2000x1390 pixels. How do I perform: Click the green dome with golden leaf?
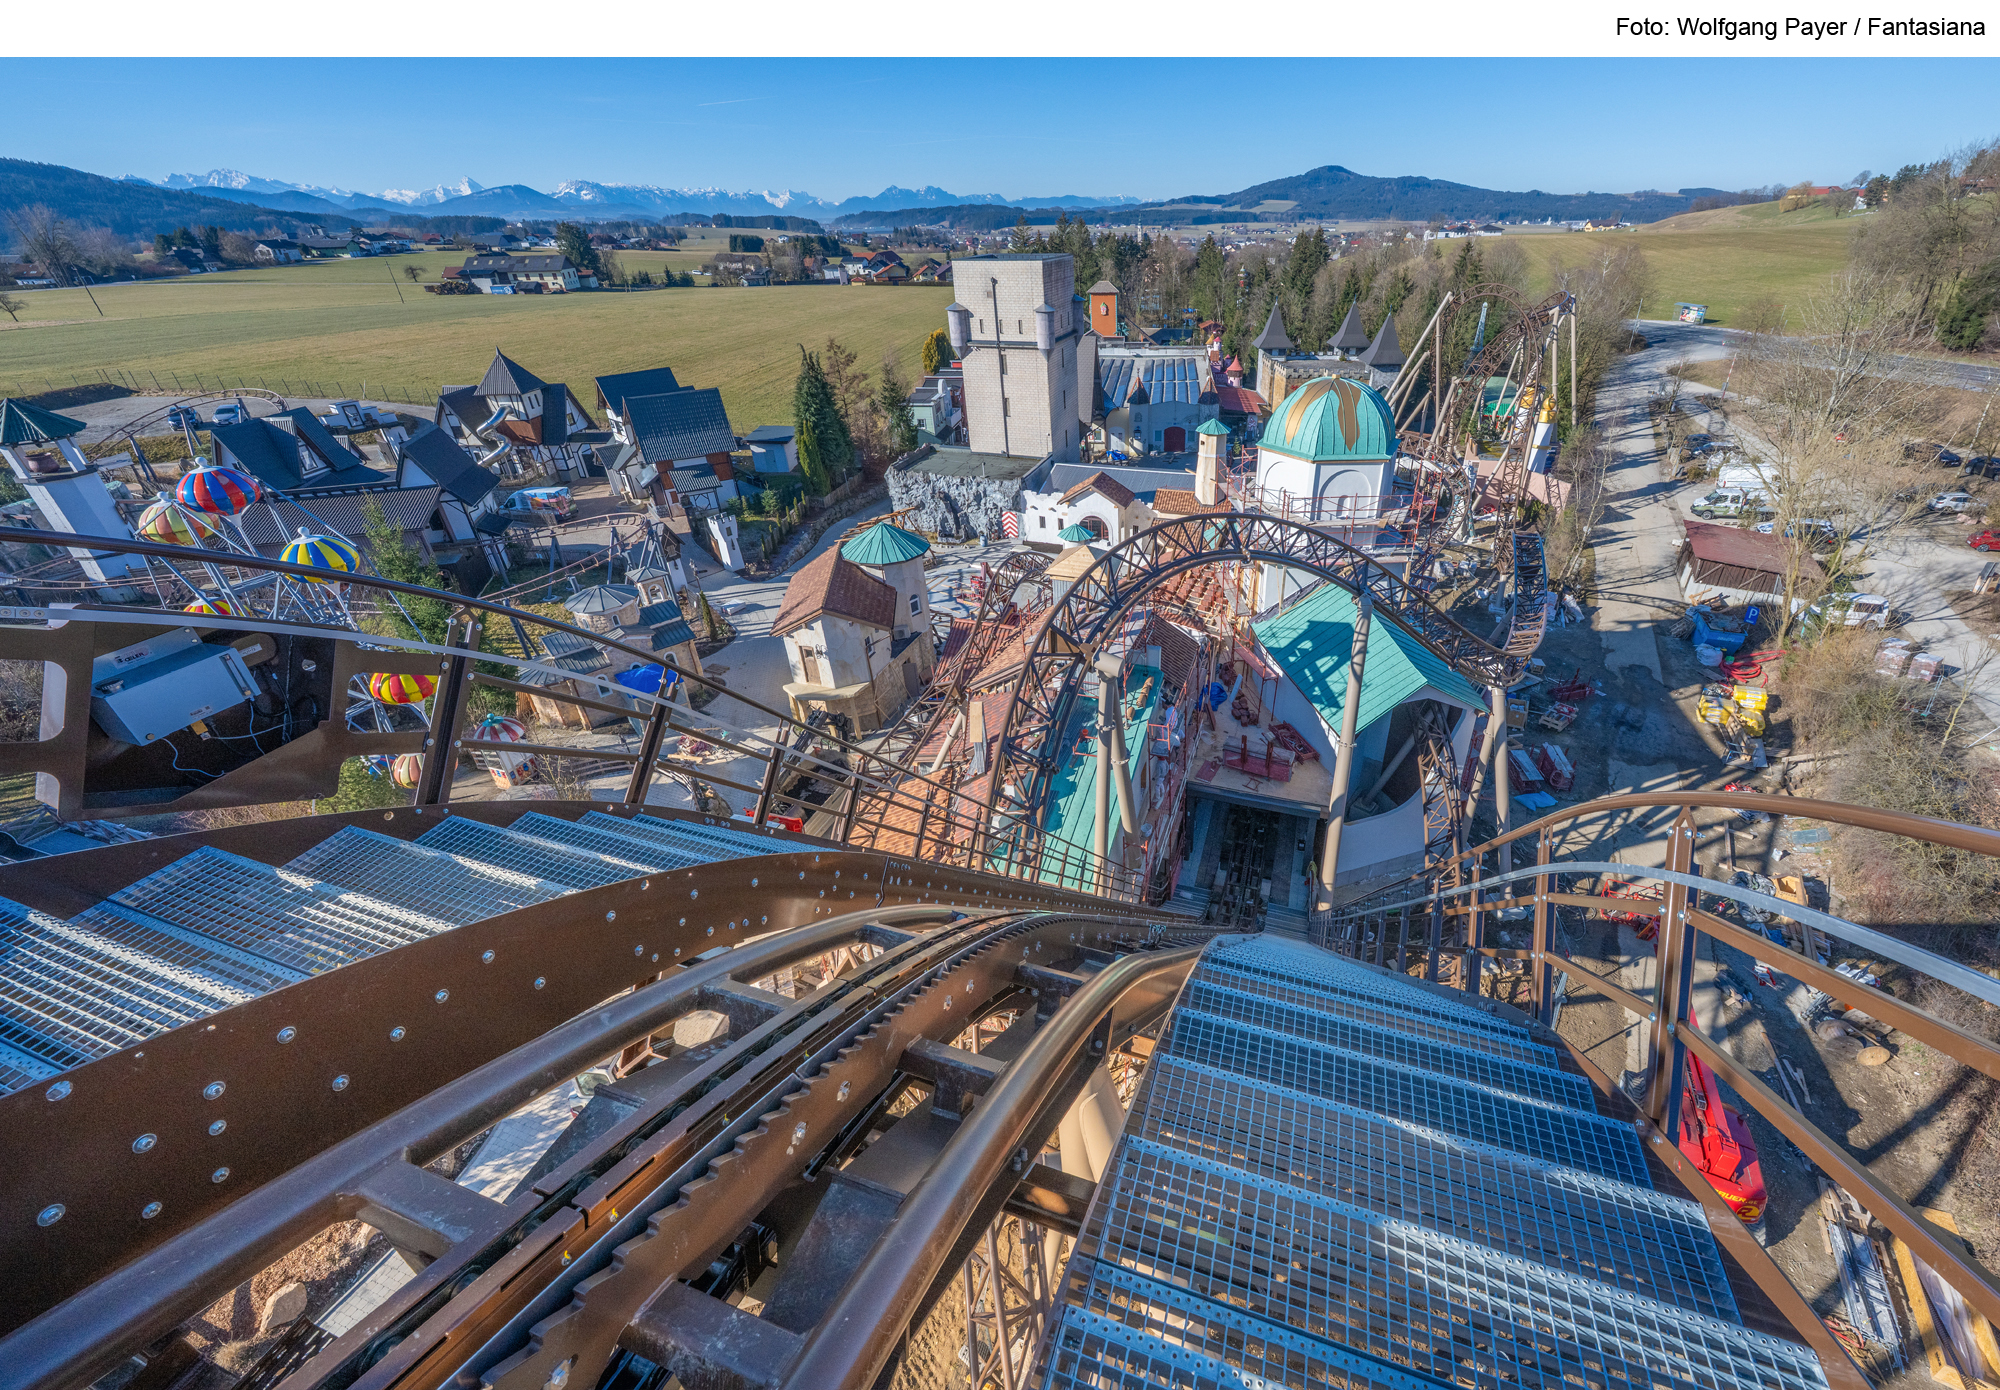[x=1327, y=418]
